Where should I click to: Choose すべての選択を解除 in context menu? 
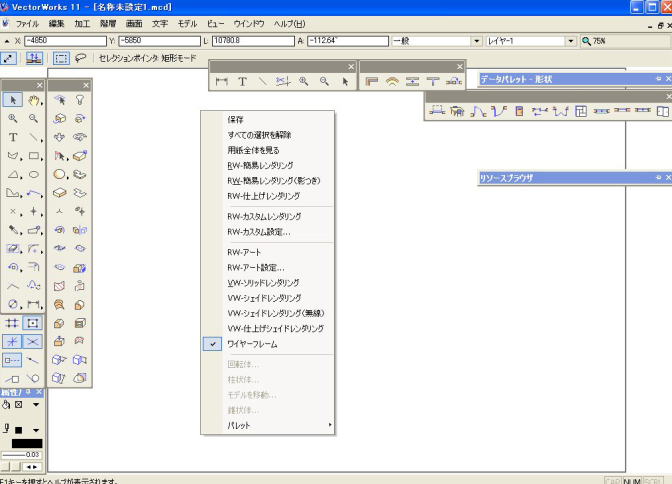(268, 135)
